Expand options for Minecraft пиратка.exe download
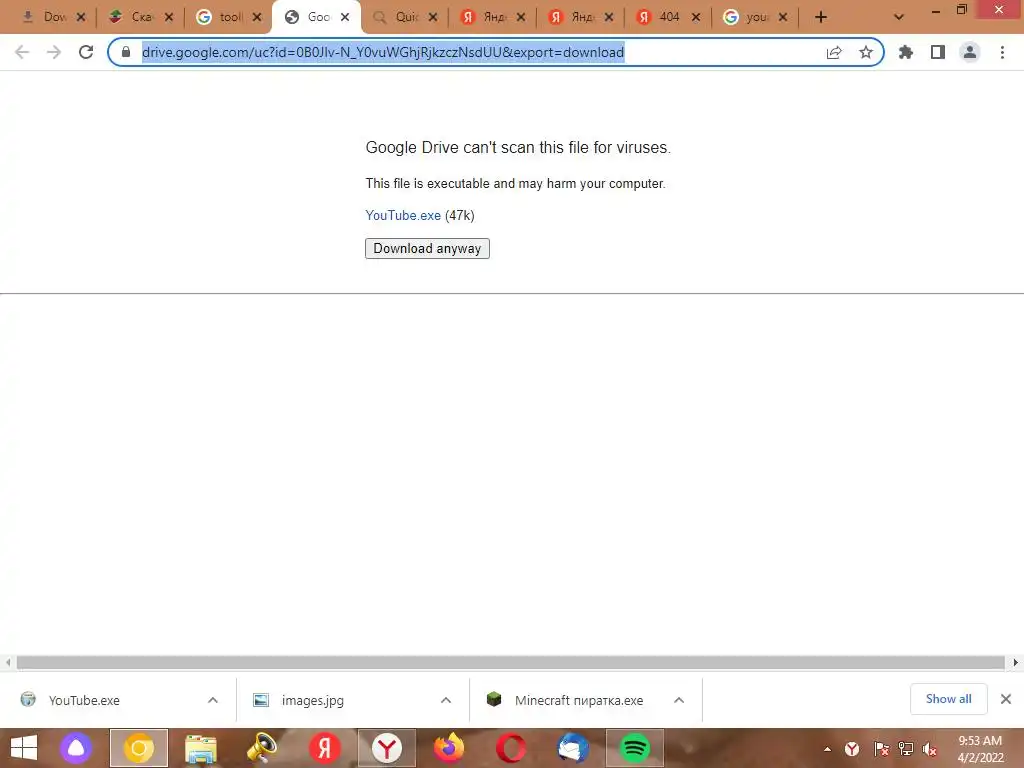The height and width of the screenshot is (768, 1024). (679, 700)
